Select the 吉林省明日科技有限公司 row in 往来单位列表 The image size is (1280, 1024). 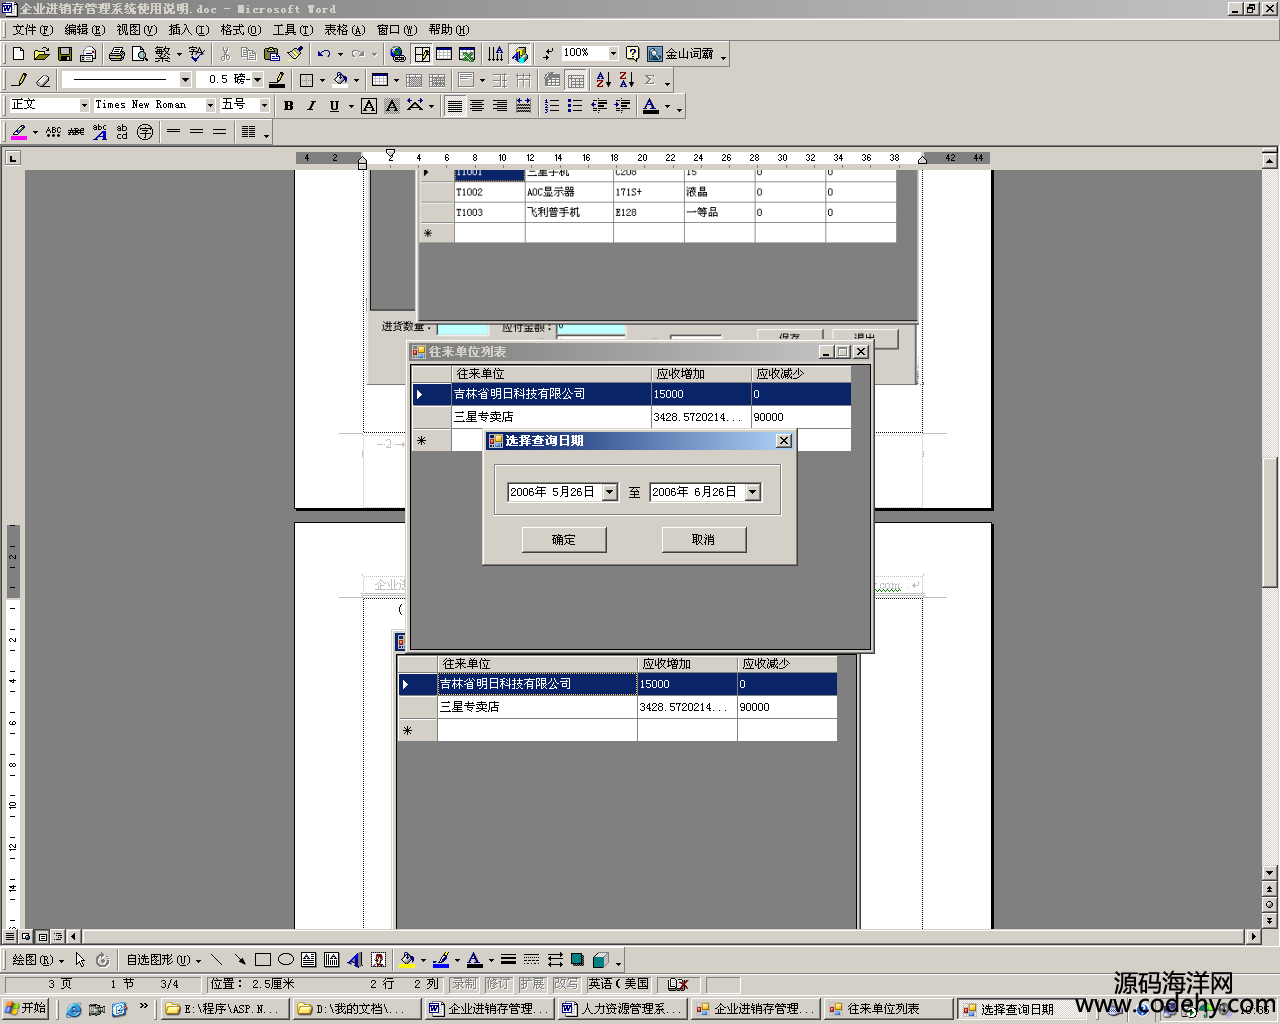631,394
